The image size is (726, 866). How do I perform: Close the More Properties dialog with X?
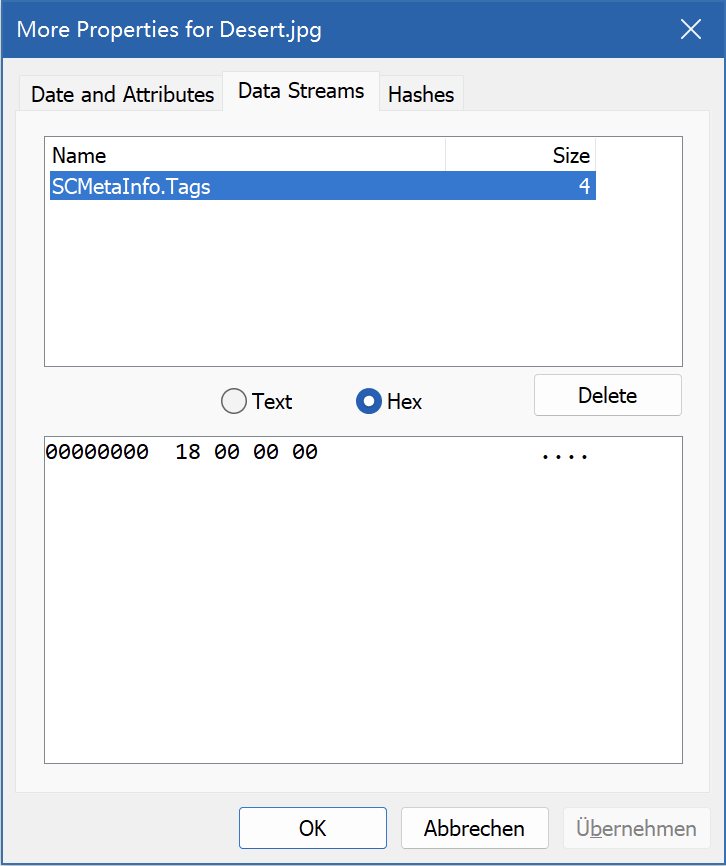691,29
